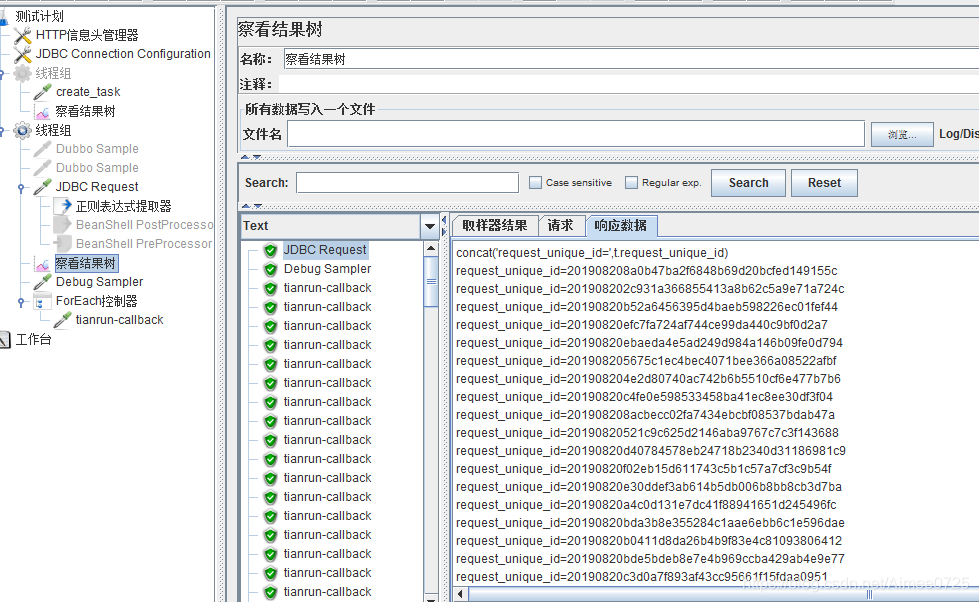The width and height of the screenshot is (979, 602).
Task: Switch to the 取样器结果 tab
Action: (494, 225)
